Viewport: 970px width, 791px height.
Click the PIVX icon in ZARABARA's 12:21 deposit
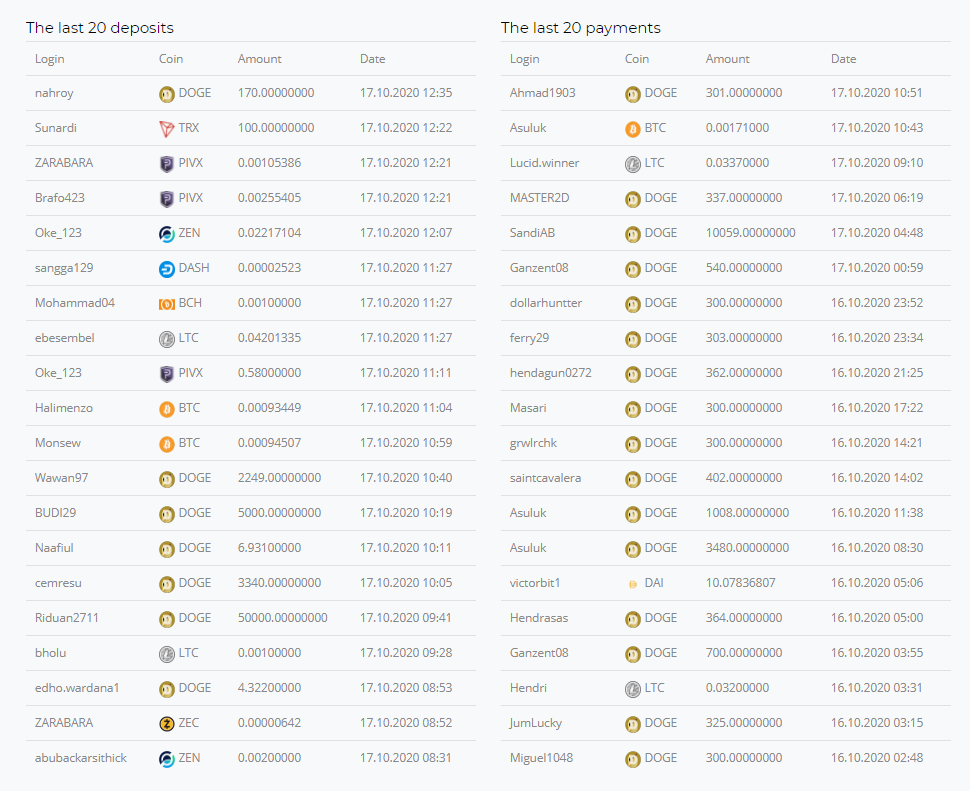pyautogui.click(x=166, y=164)
